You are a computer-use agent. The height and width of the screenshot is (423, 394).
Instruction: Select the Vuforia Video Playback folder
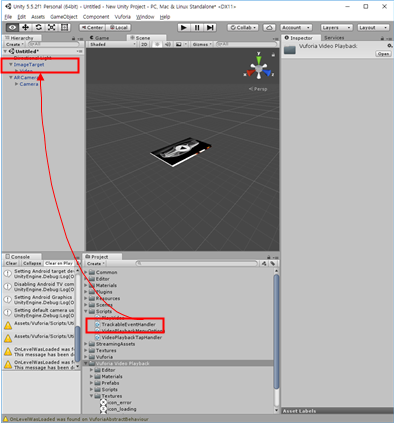(178, 363)
